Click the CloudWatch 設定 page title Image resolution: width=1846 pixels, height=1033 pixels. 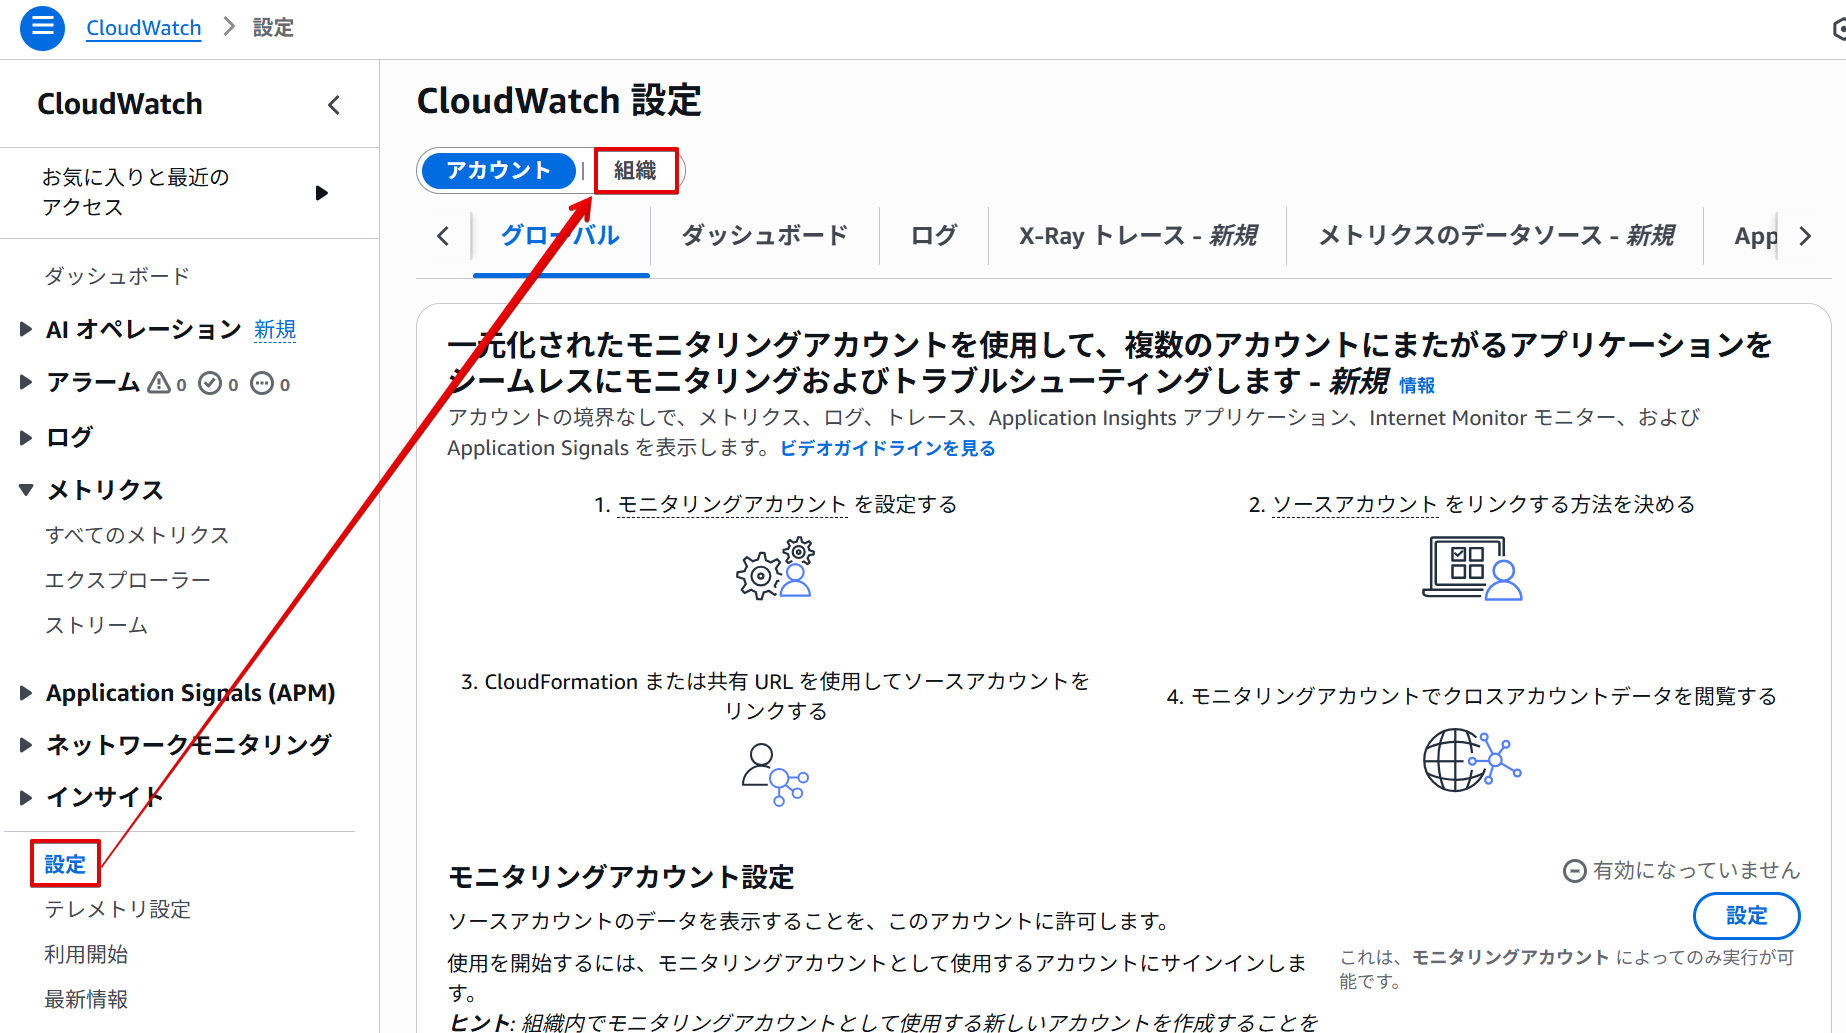pyautogui.click(x=559, y=101)
